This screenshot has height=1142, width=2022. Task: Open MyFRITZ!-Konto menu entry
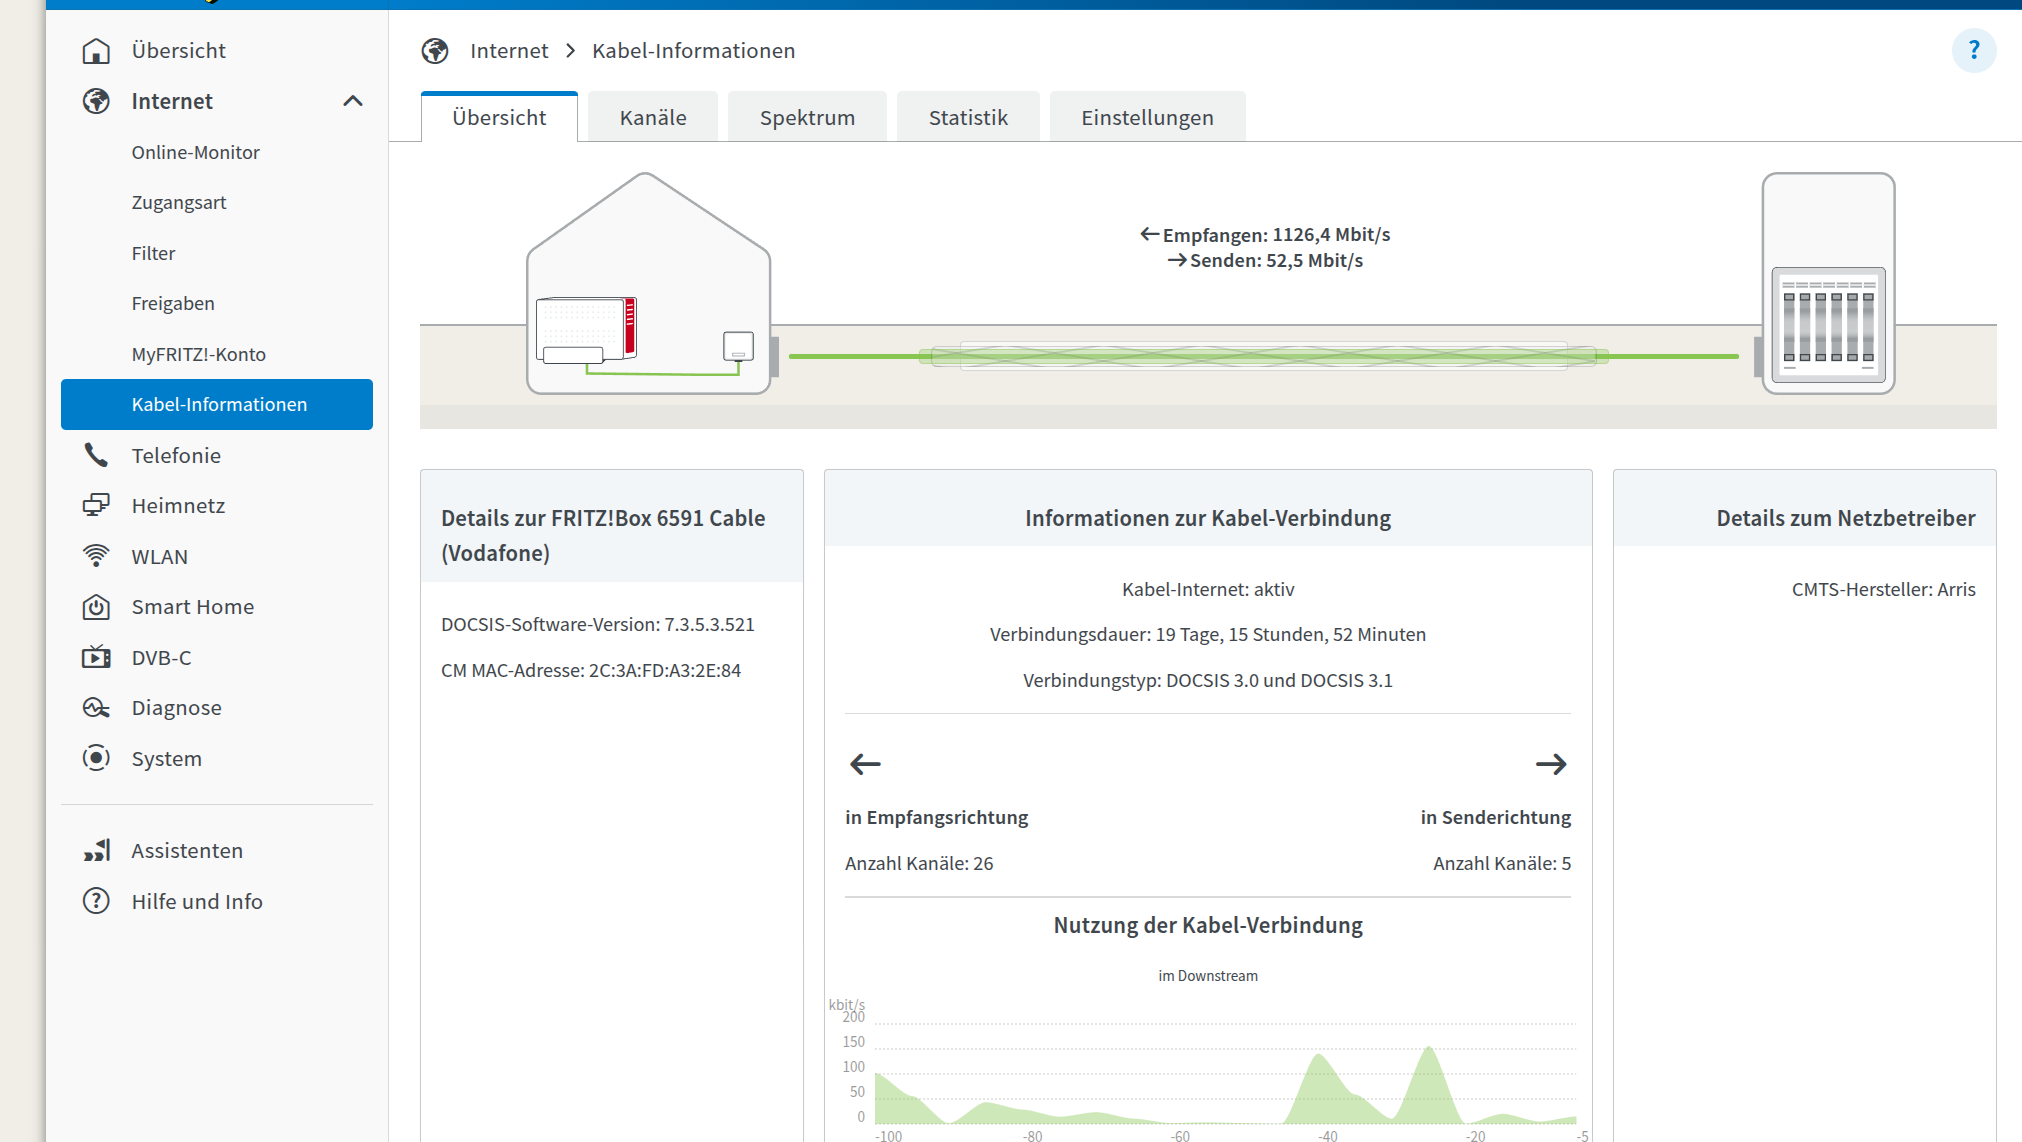198,354
